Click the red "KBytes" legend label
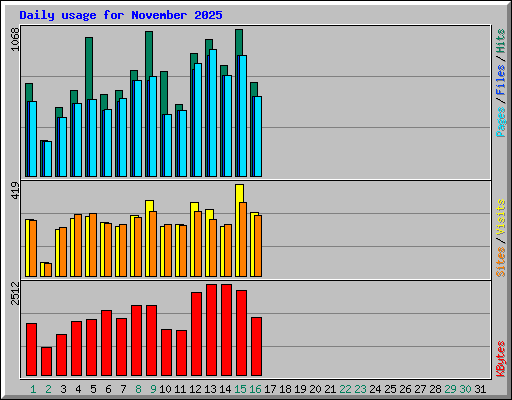The height and width of the screenshot is (400, 512). [x=501, y=359]
